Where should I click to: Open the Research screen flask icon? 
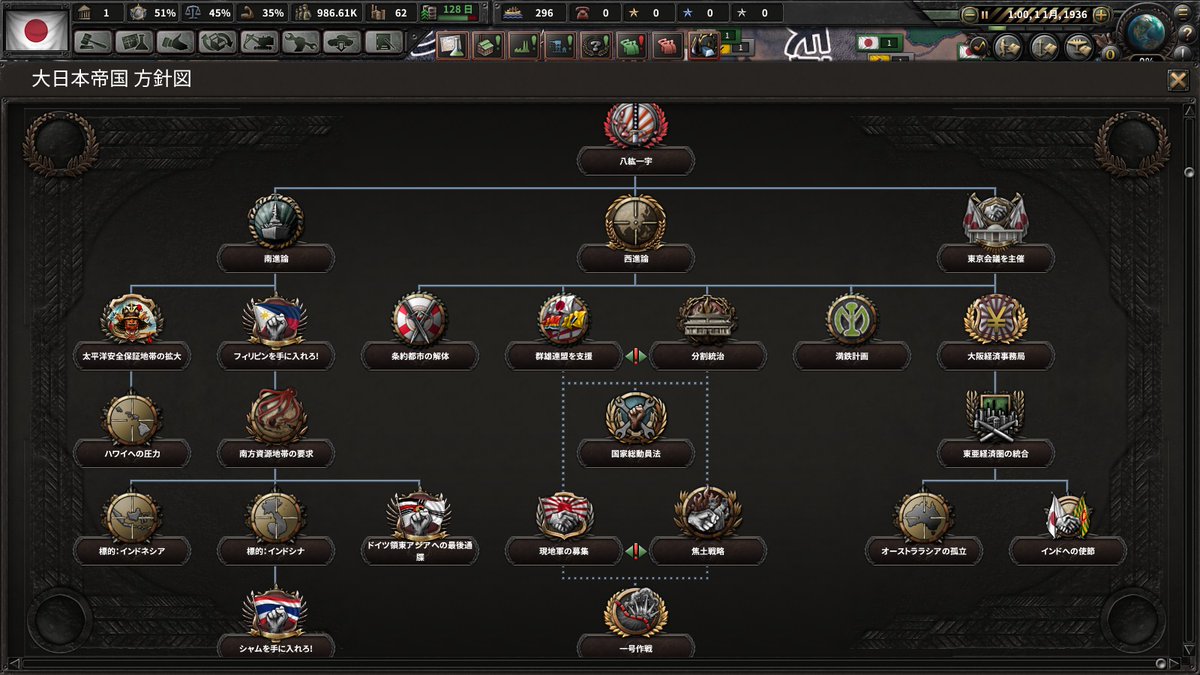pos(135,42)
